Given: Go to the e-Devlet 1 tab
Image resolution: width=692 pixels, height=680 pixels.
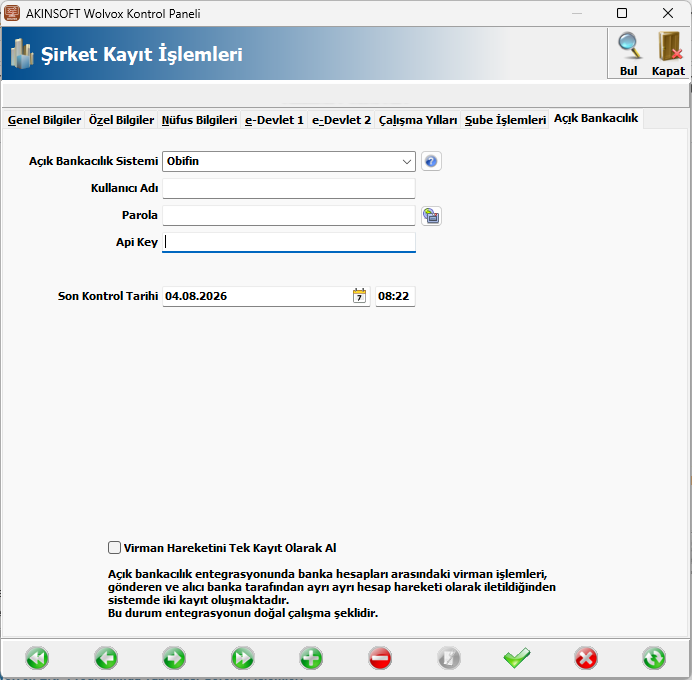Looking at the screenshot, I should pos(275,120).
